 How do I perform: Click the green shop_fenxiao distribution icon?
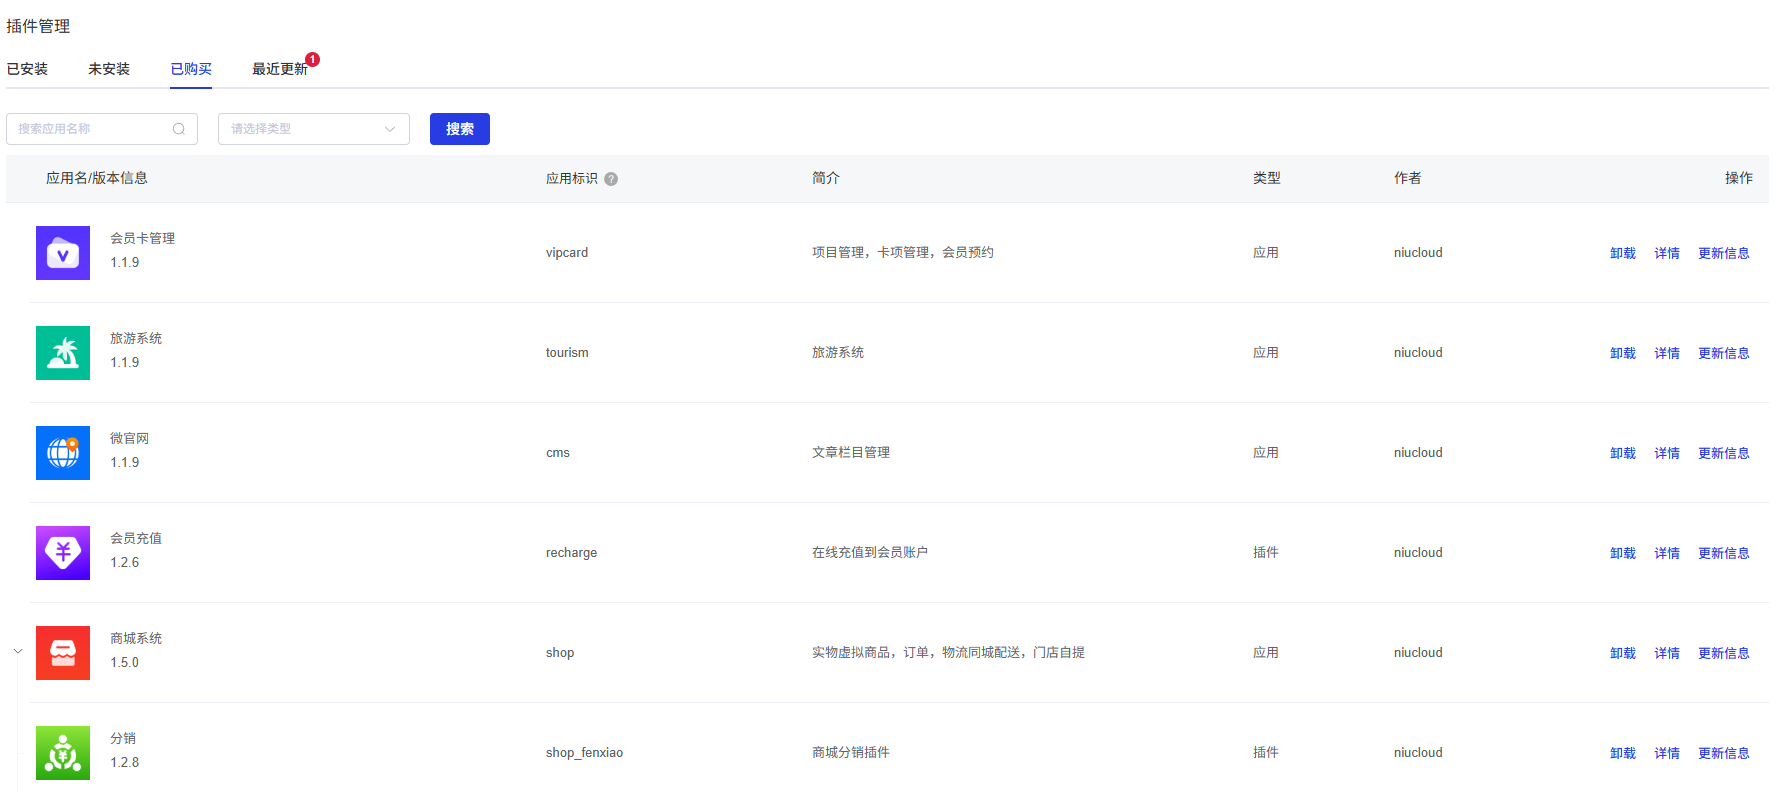(x=63, y=753)
